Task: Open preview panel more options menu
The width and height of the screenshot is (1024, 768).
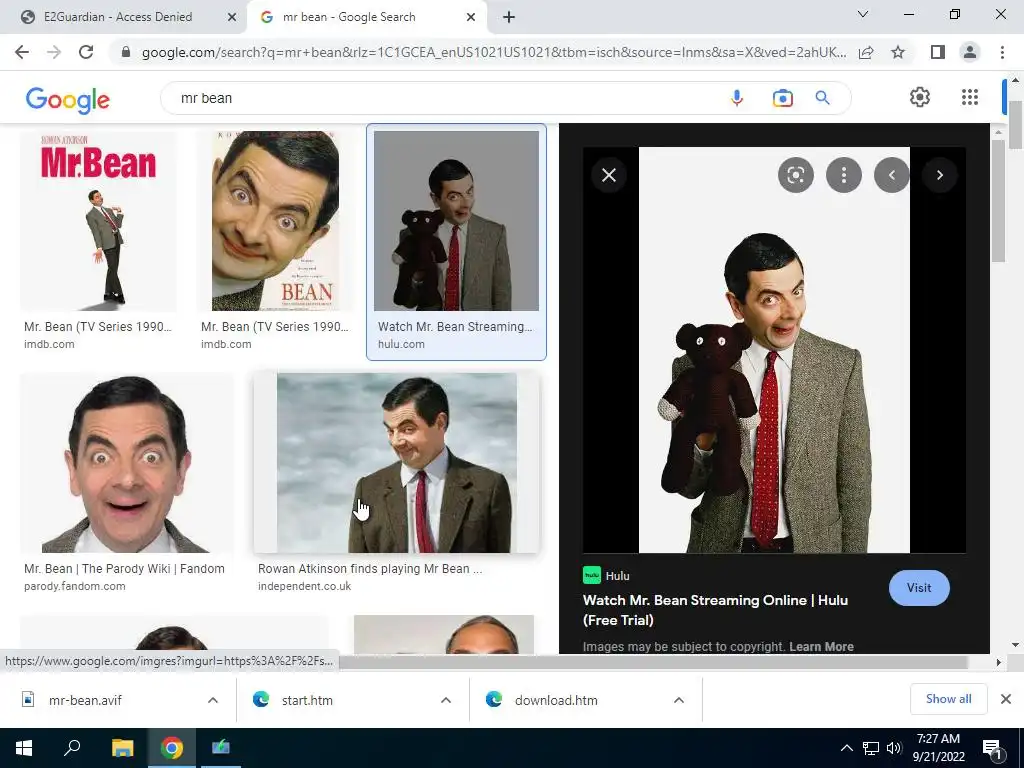Action: coord(844,175)
